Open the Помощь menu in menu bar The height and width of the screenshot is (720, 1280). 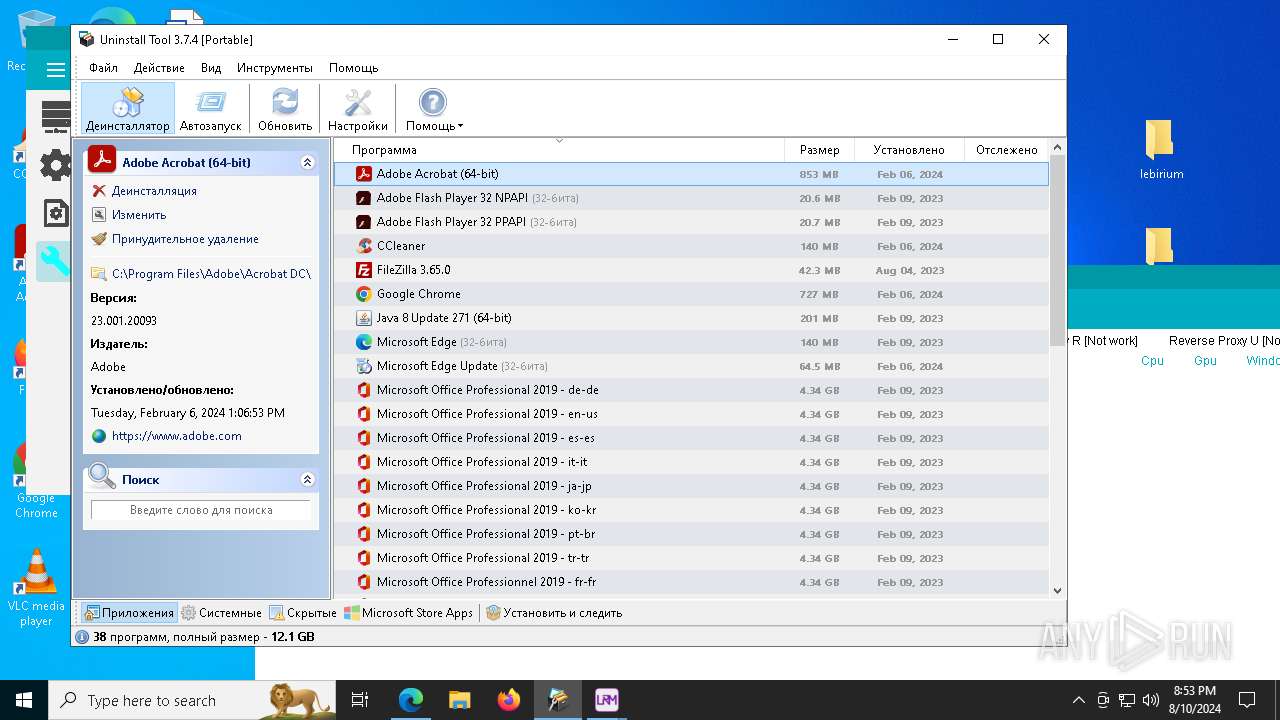(354, 68)
